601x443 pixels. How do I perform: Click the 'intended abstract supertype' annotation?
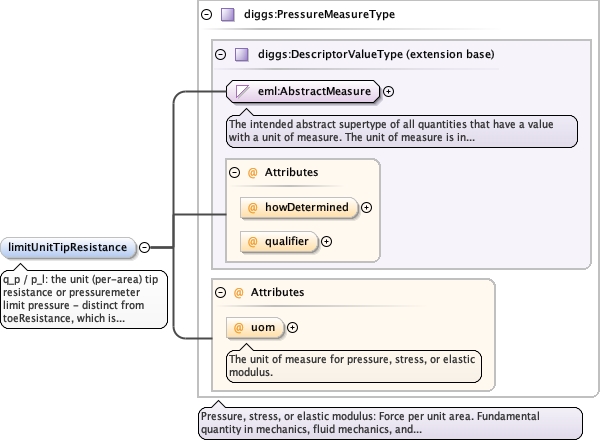point(402,131)
